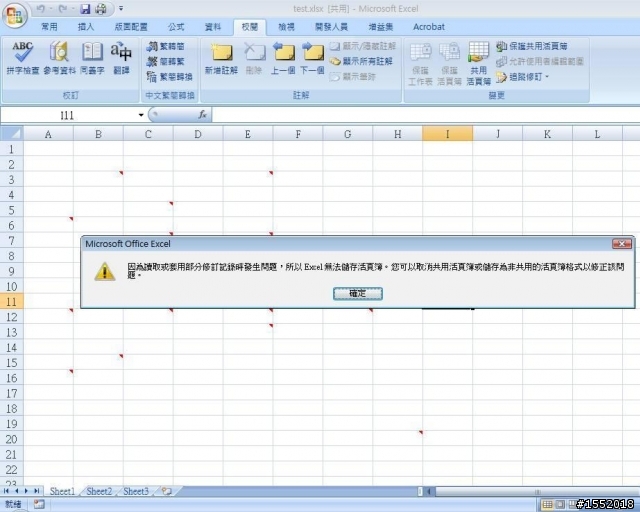The width and height of the screenshot is (640, 512).
Task: Select row 20 header
Action: tap(12, 439)
